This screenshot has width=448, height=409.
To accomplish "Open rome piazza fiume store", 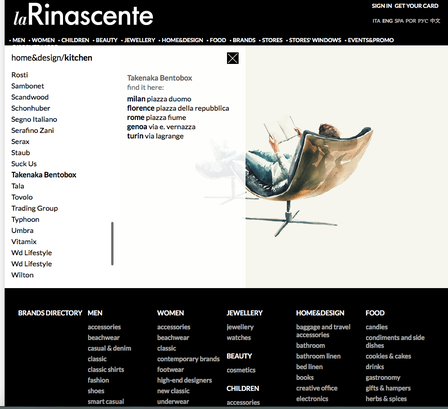I will click(157, 117).
